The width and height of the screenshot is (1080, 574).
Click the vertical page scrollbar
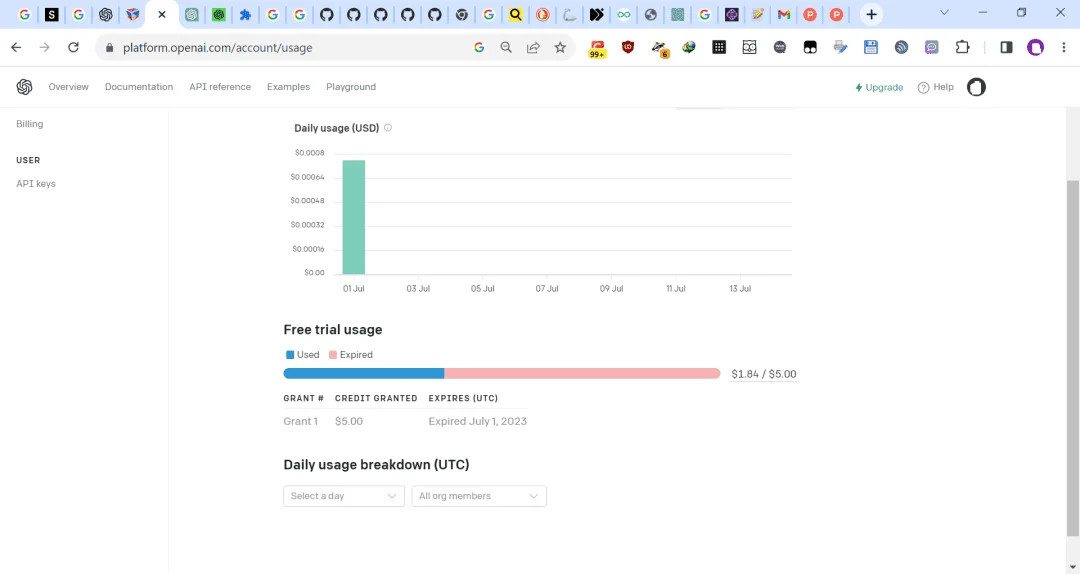1072,357
